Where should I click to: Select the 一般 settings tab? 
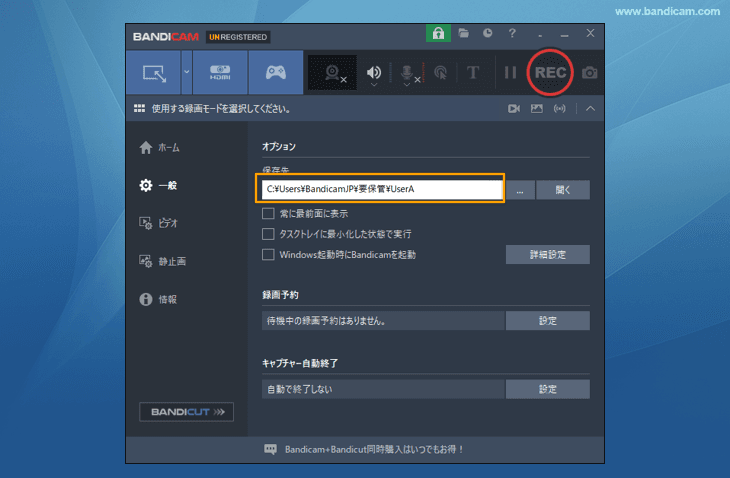[x=158, y=185]
